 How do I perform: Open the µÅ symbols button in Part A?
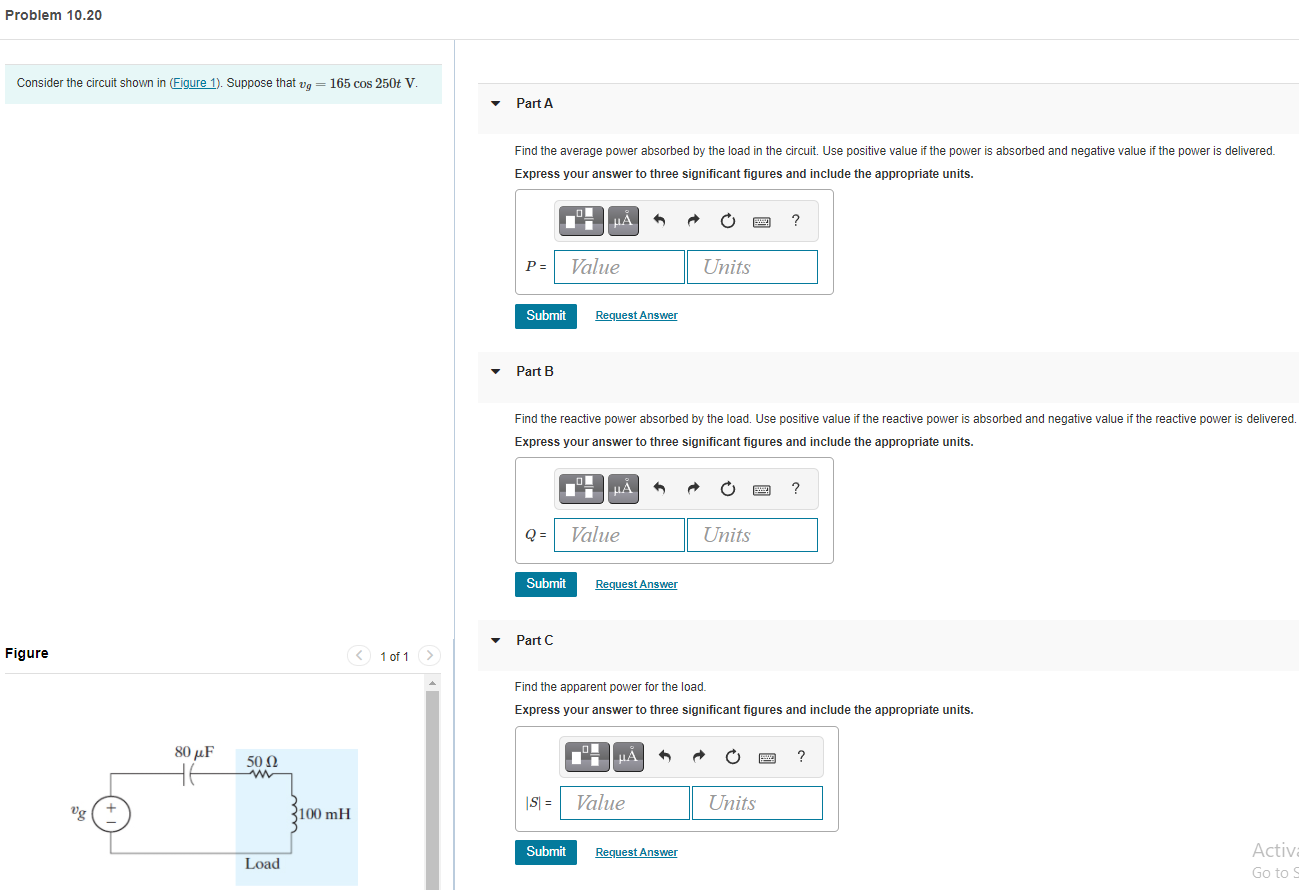624,220
